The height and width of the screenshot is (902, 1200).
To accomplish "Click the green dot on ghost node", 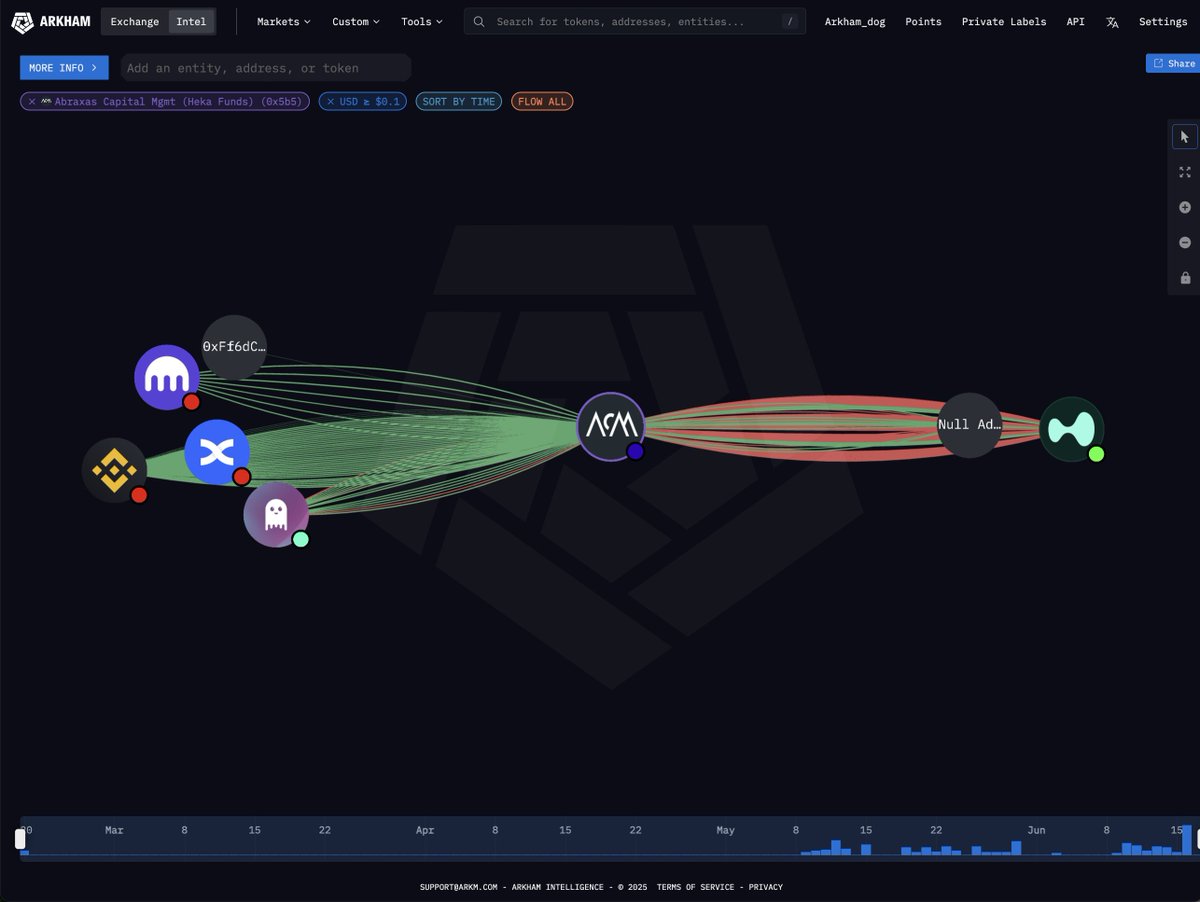I will [x=300, y=539].
